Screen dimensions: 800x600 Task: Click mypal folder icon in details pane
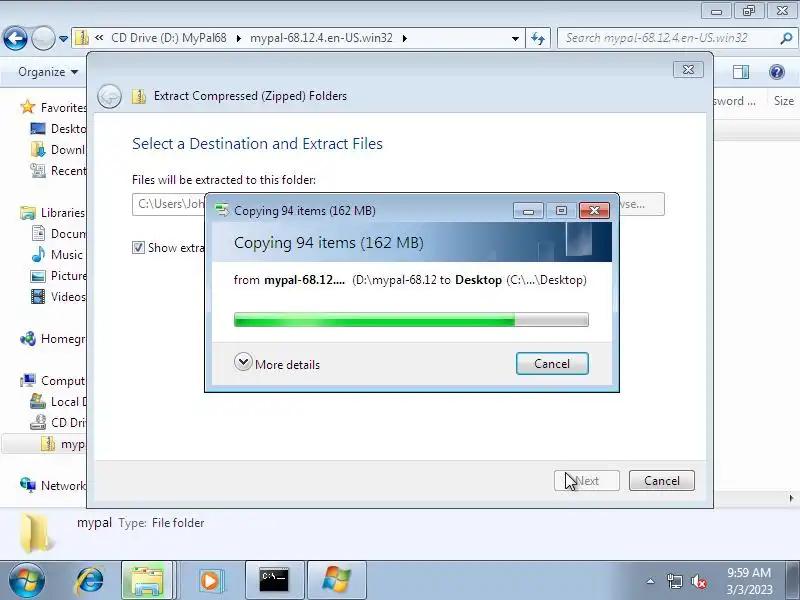pyautogui.click(x=37, y=533)
